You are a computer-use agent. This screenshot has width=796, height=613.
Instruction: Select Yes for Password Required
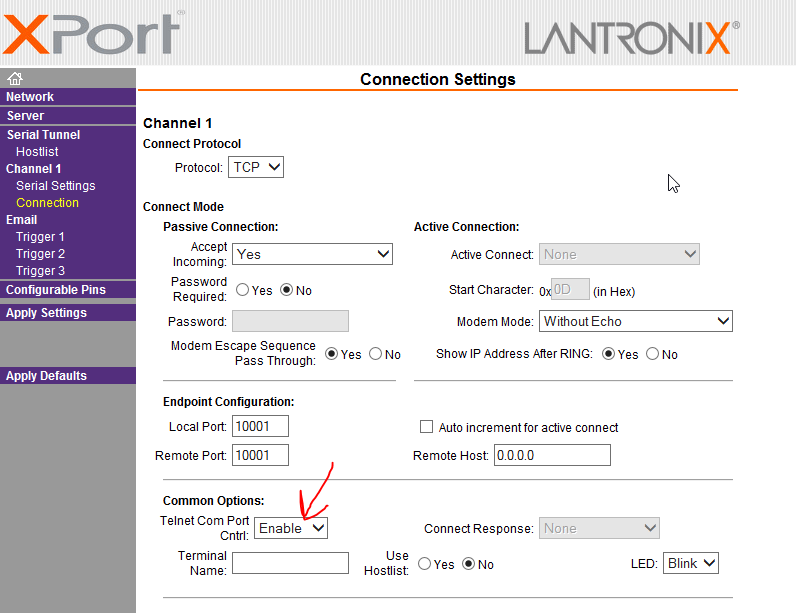point(243,290)
